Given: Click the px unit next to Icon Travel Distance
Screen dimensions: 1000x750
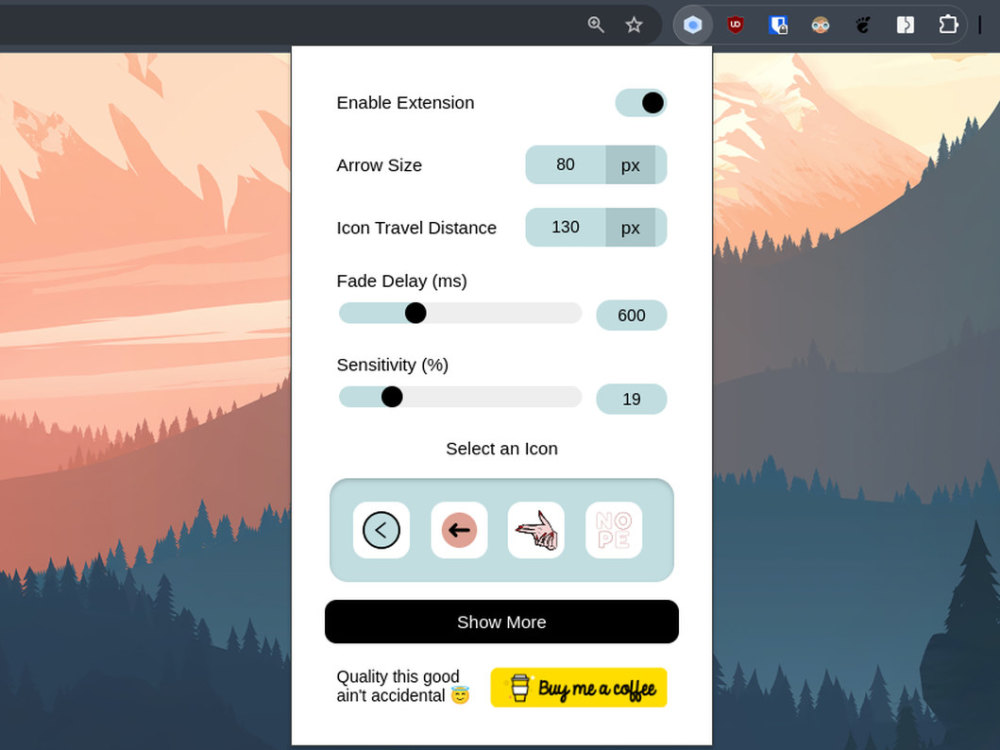Looking at the screenshot, I should click(x=631, y=228).
